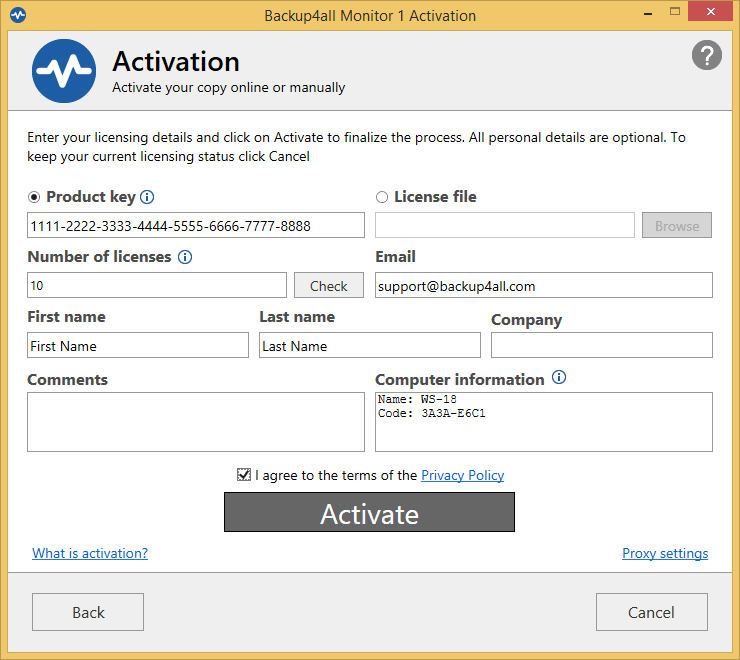This screenshot has width=740, height=660.
Task: Focus the Company input field
Action: coord(602,345)
